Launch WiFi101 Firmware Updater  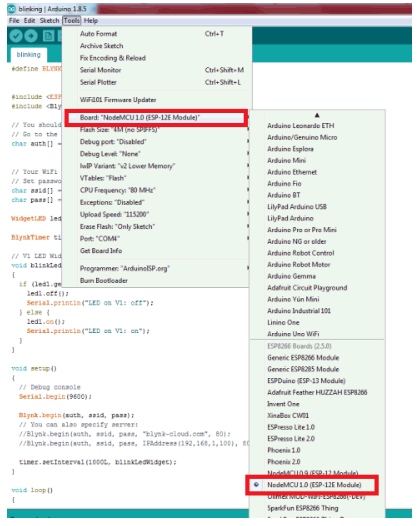tap(156, 100)
